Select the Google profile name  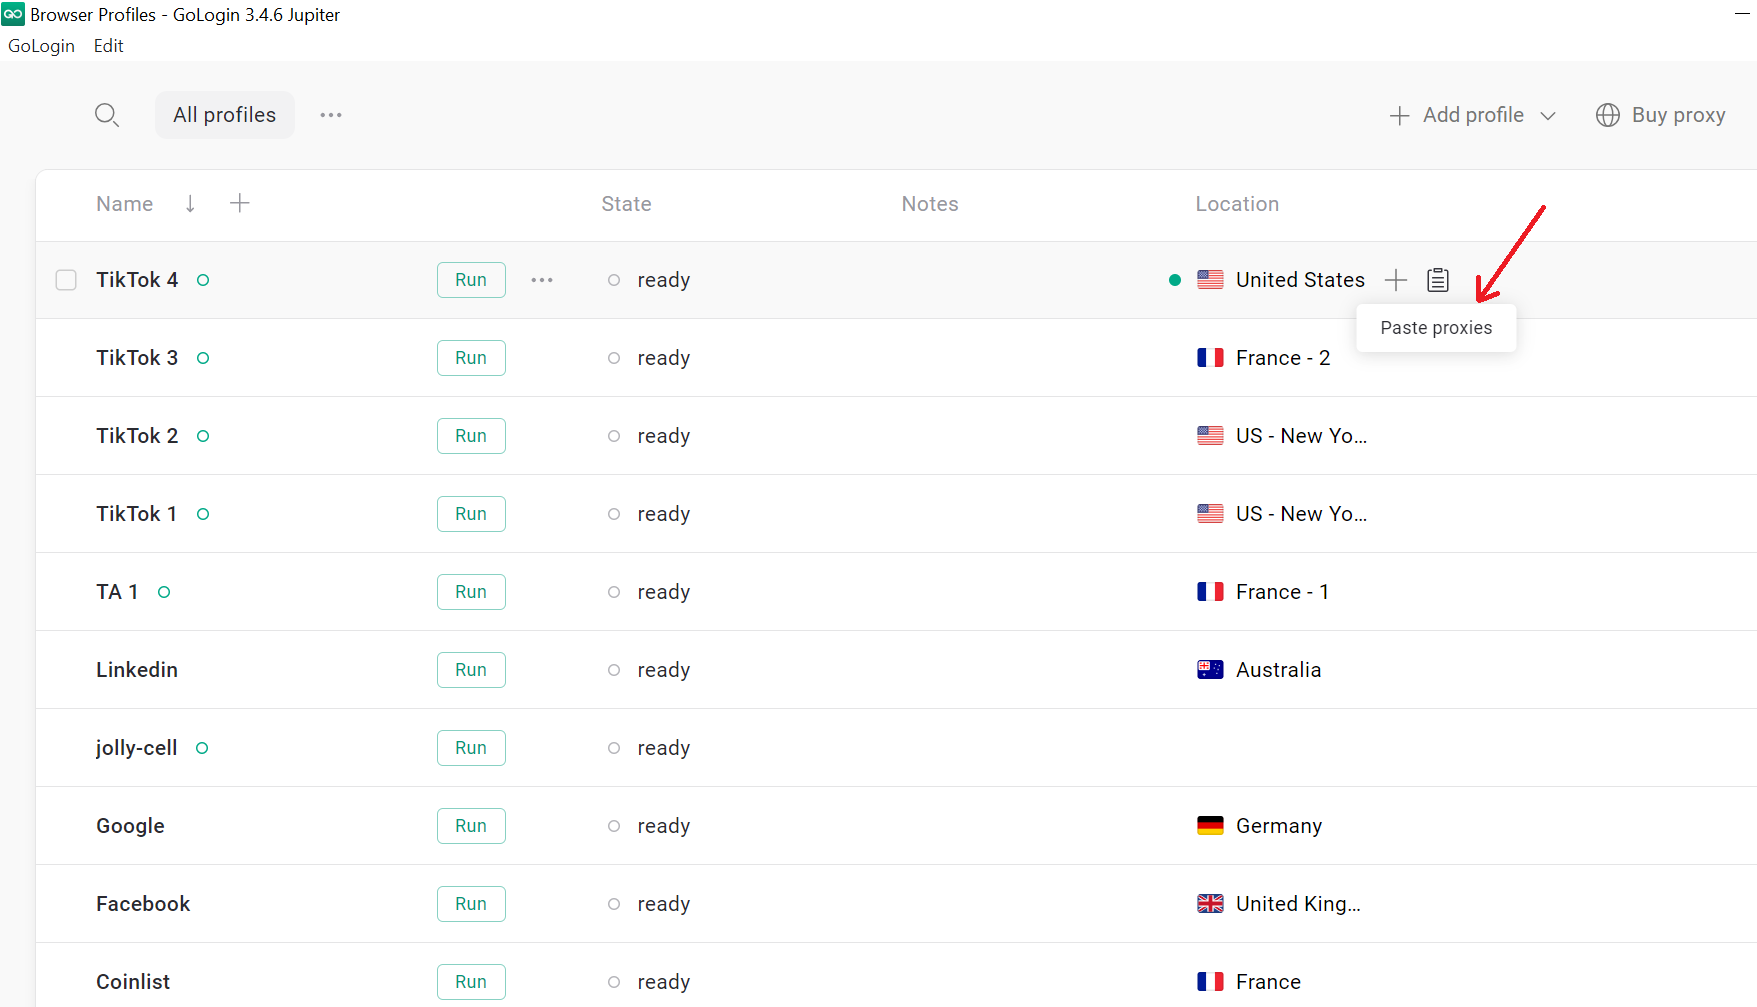pyautogui.click(x=130, y=826)
